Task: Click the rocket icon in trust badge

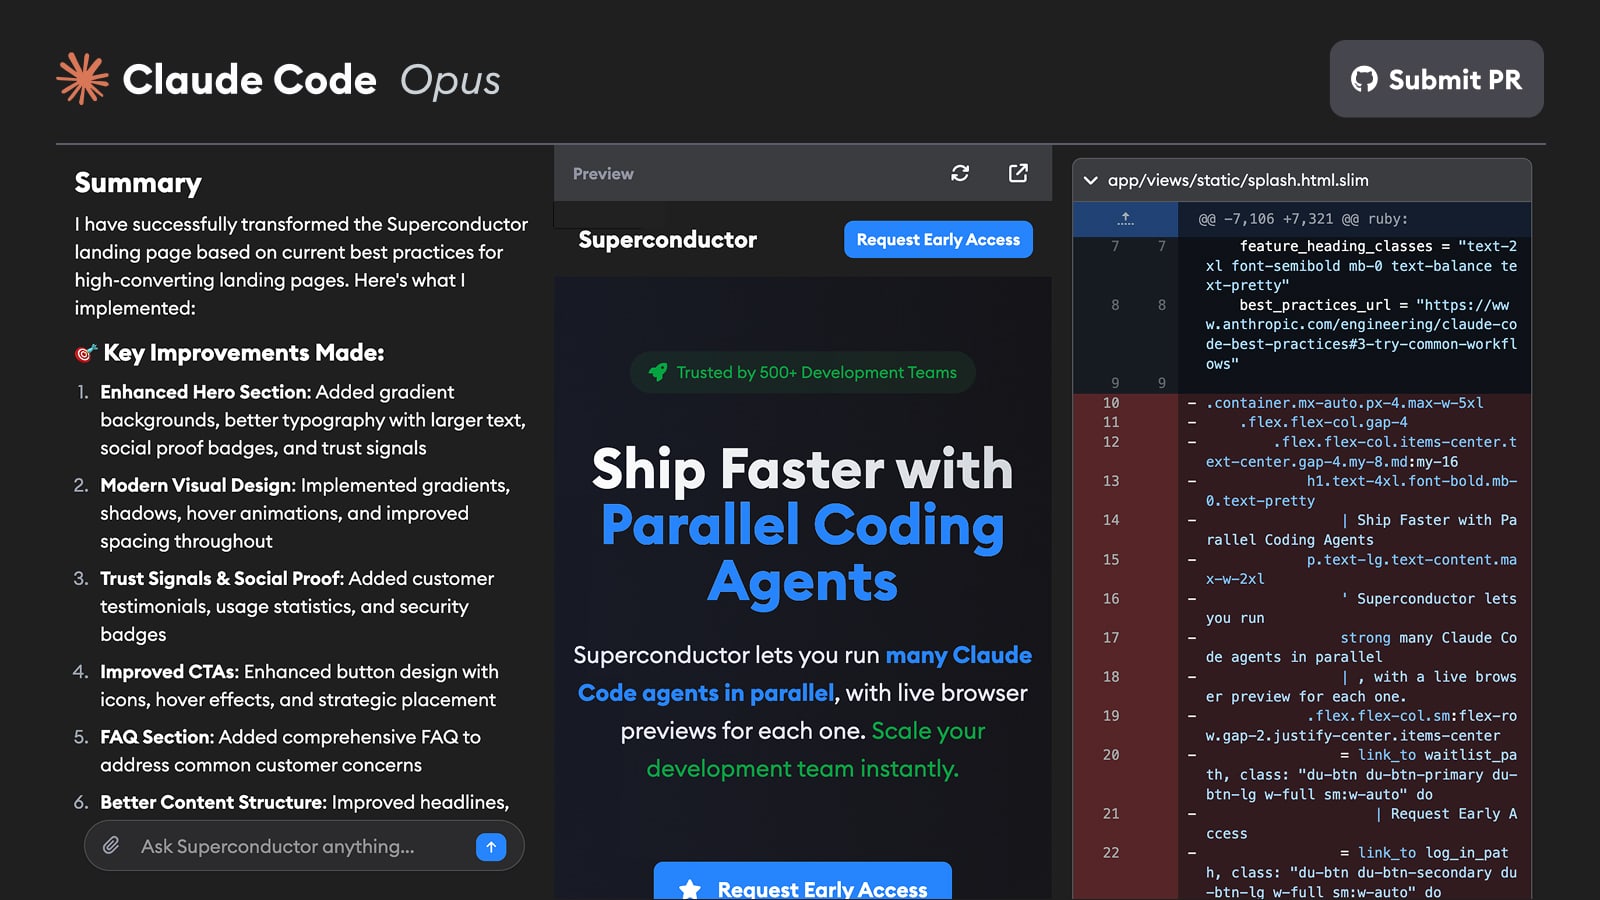Action: 658,372
